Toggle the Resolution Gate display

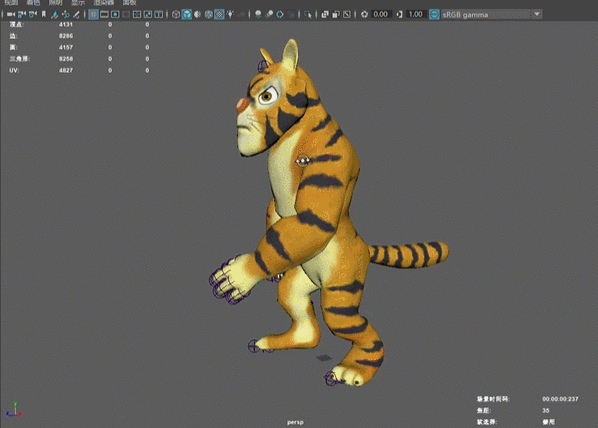[x=115, y=14]
